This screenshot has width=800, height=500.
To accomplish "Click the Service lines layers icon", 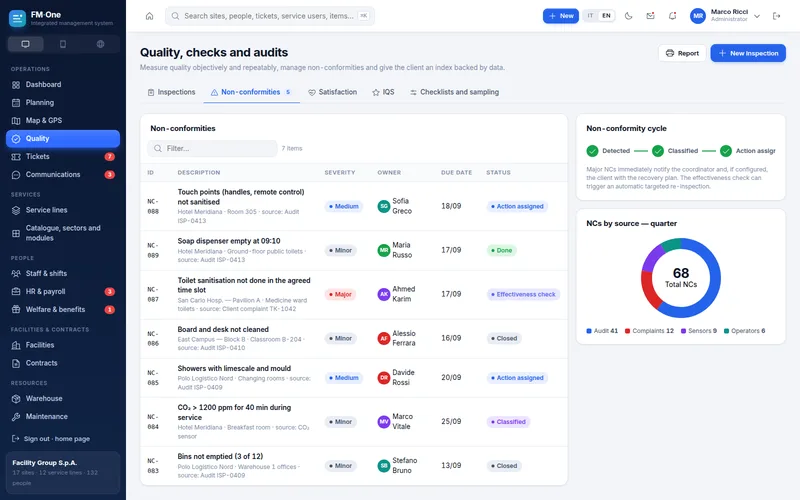I will tap(16, 210).
